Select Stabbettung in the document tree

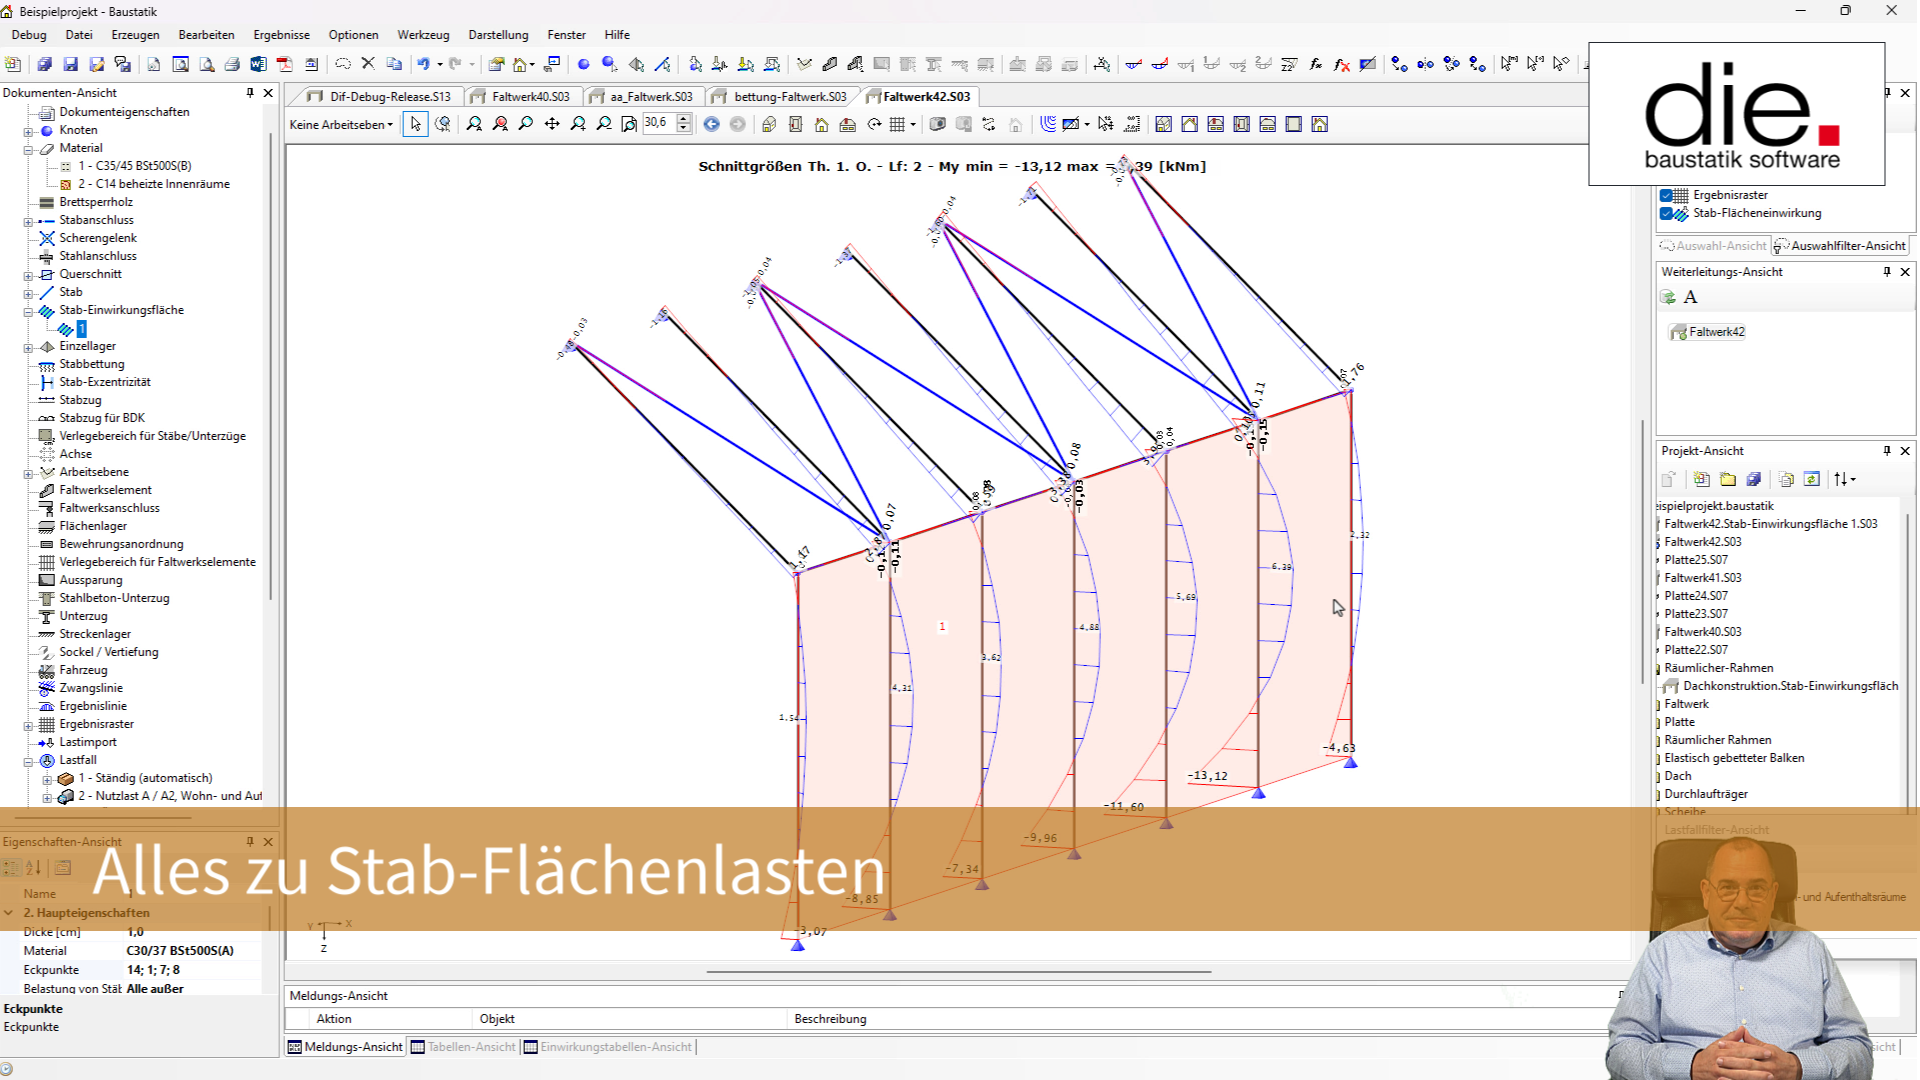coord(91,364)
